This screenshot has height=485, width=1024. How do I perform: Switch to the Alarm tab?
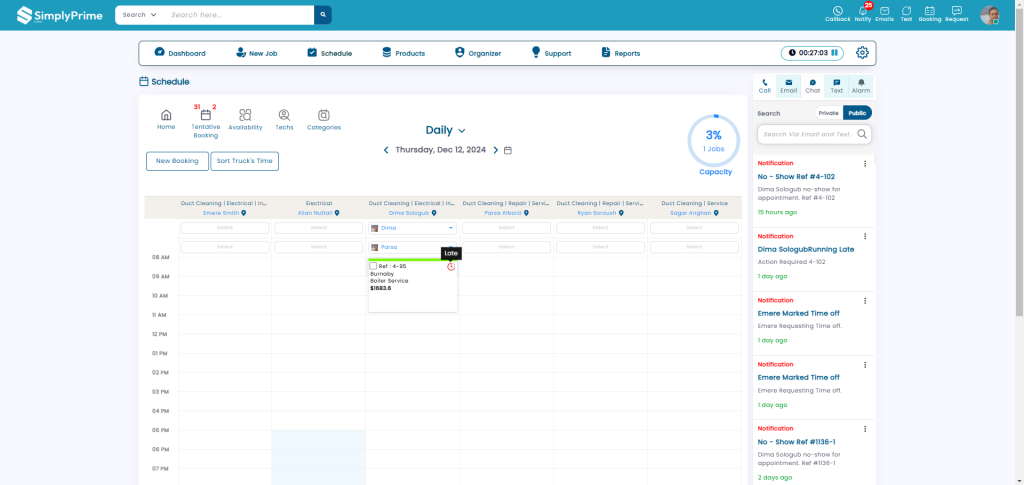click(x=861, y=86)
